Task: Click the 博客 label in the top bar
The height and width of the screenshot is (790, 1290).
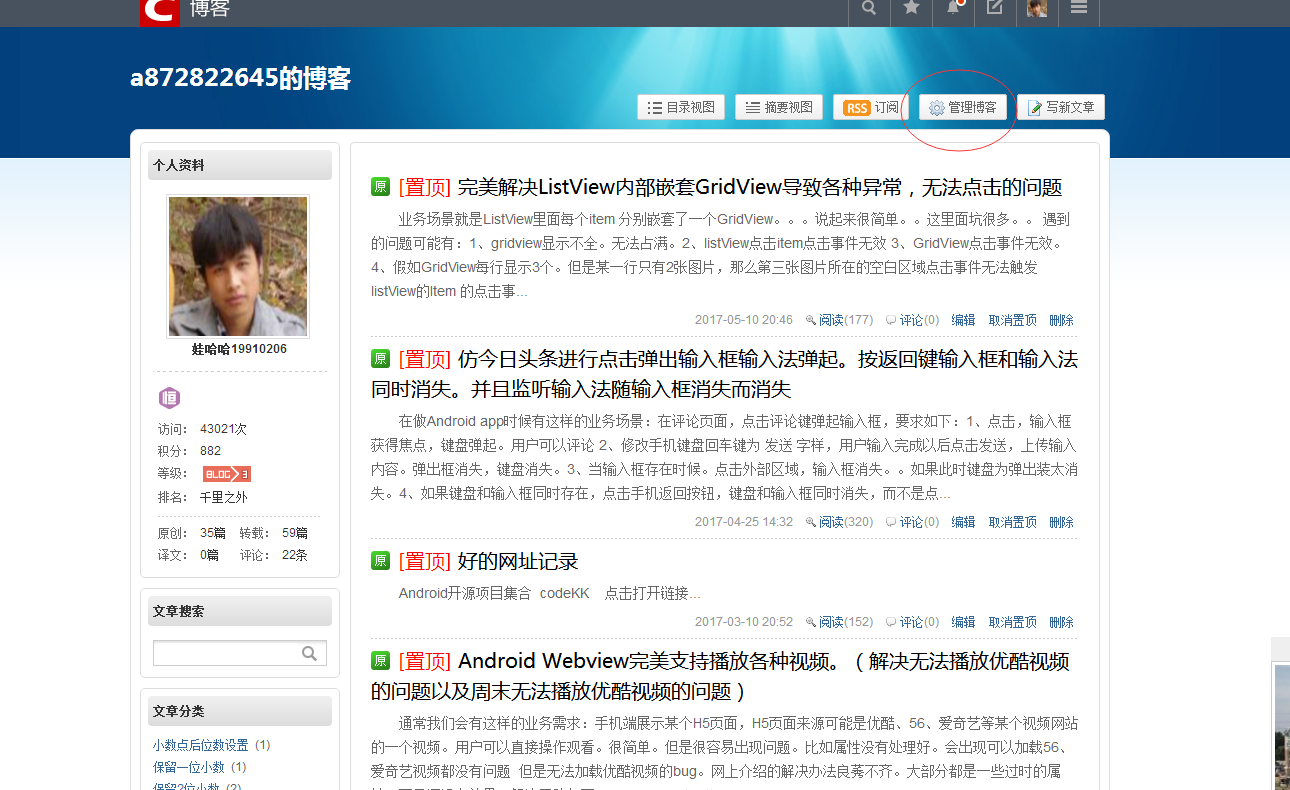Action: (x=209, y=9)
